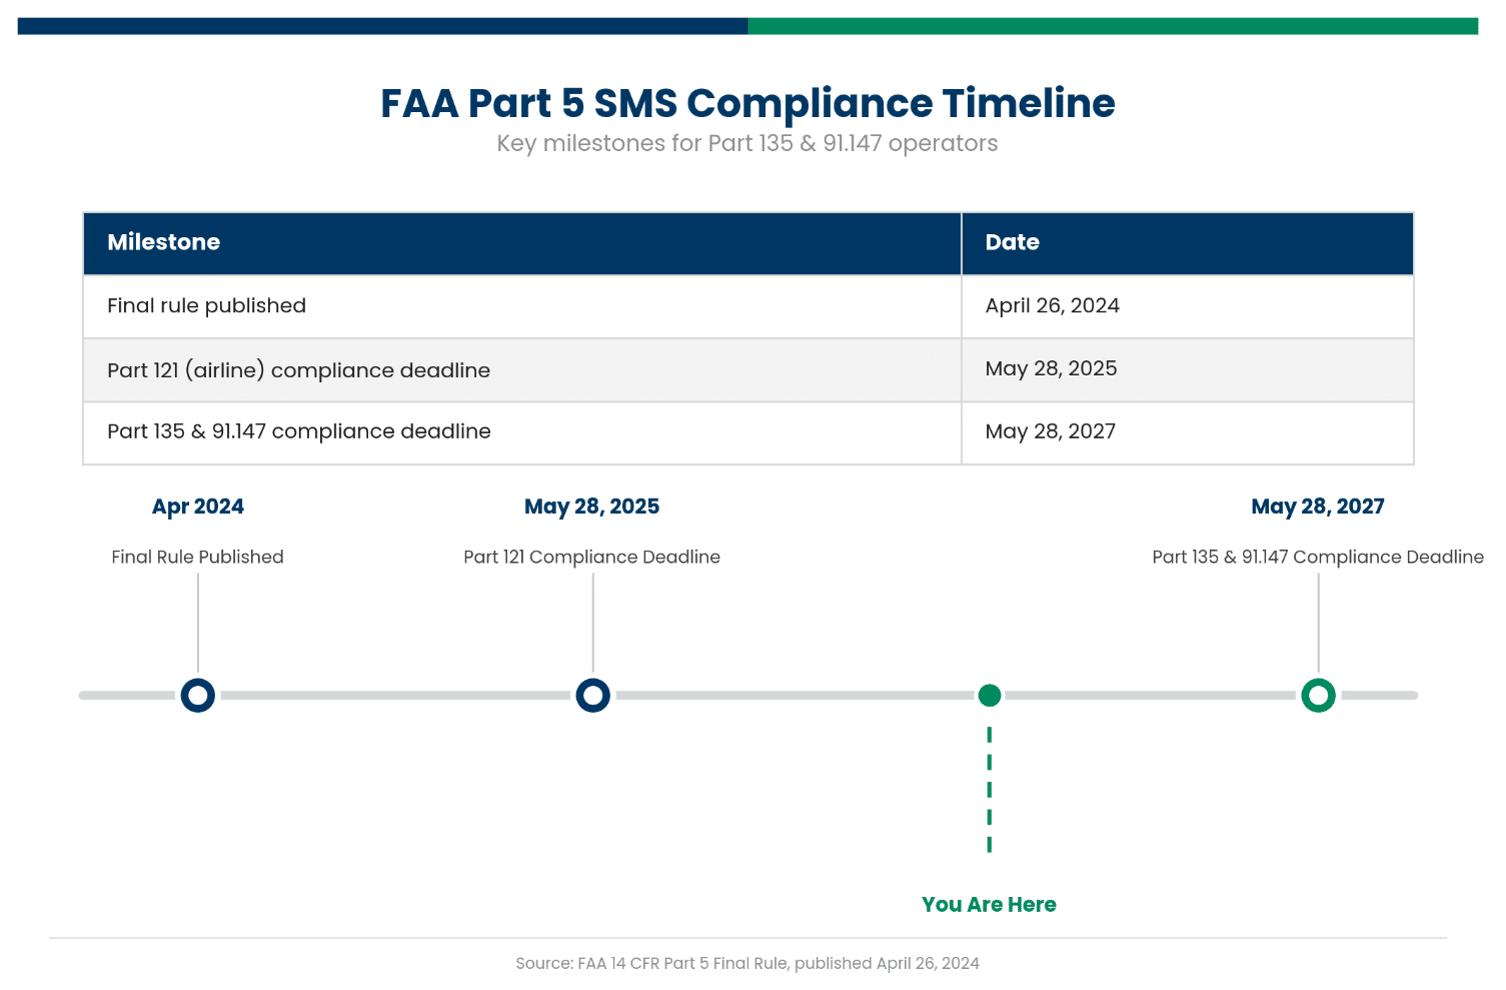The width and height of the screenshot is (1506, 990).
Task: Click the 'FAA Part 5 SMS Compliance Timeline' title
Action: (x=748, y=103)
